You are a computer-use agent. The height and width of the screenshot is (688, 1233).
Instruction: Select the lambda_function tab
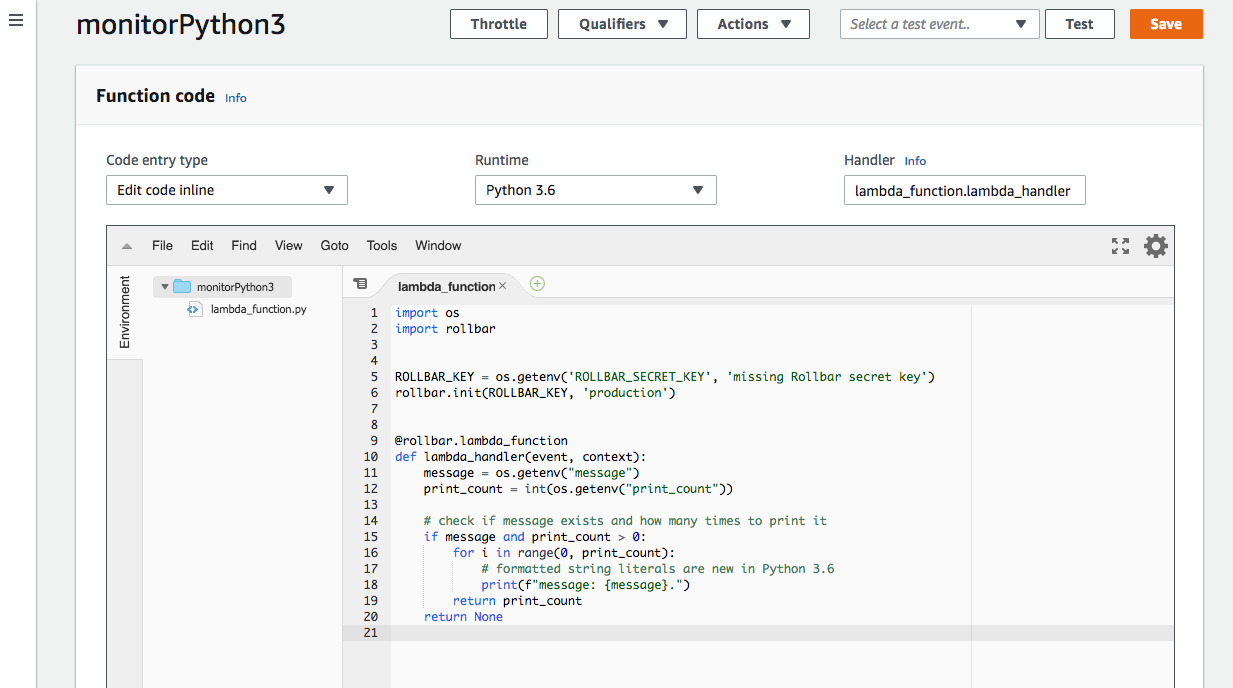coord(445,286)
